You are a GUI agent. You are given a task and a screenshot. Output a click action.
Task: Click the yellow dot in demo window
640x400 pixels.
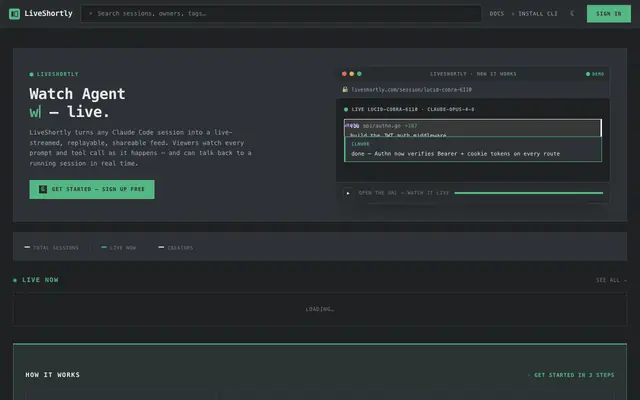point(351,74)
